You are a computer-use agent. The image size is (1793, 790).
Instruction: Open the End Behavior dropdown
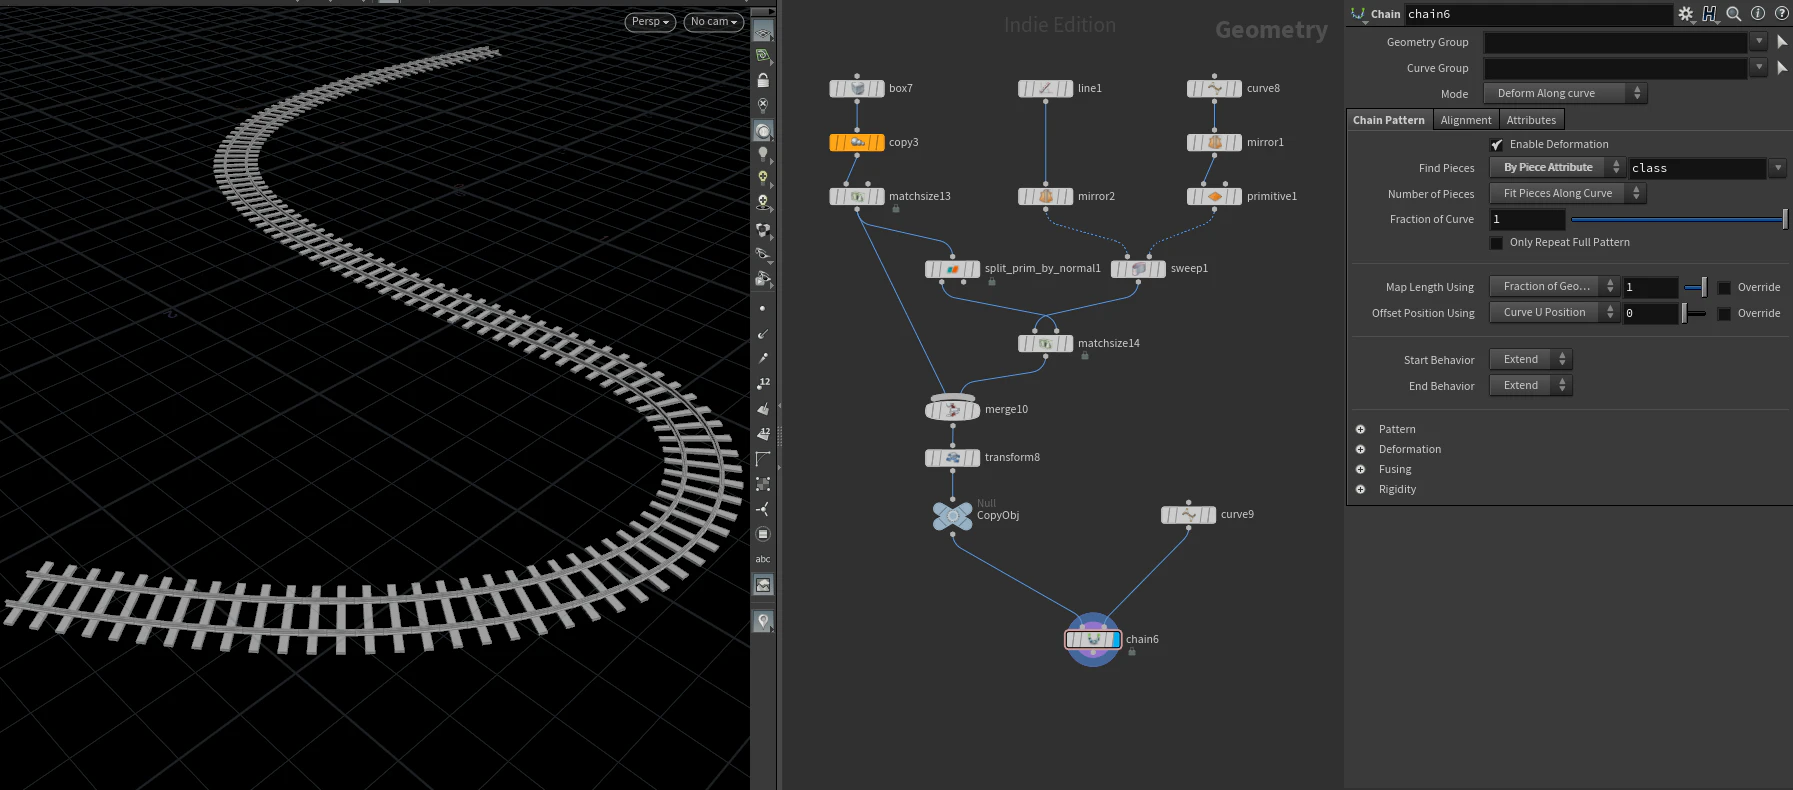pyautogui.click(x=1531, y=385)
